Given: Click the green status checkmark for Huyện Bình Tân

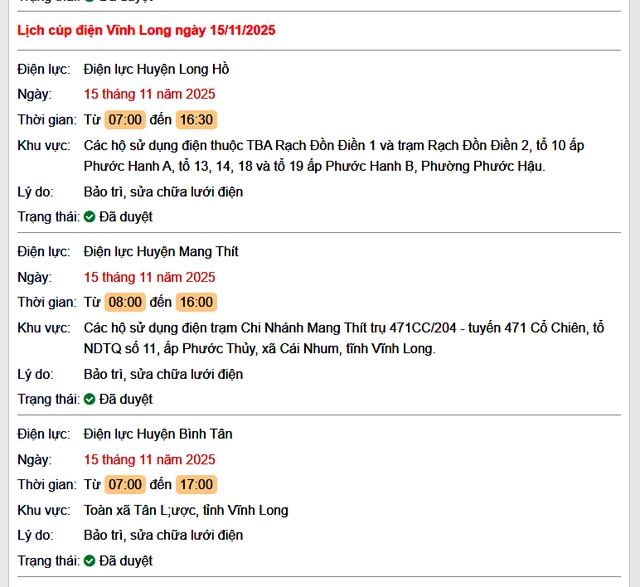Looking at the screenshot, I should 89,561.
